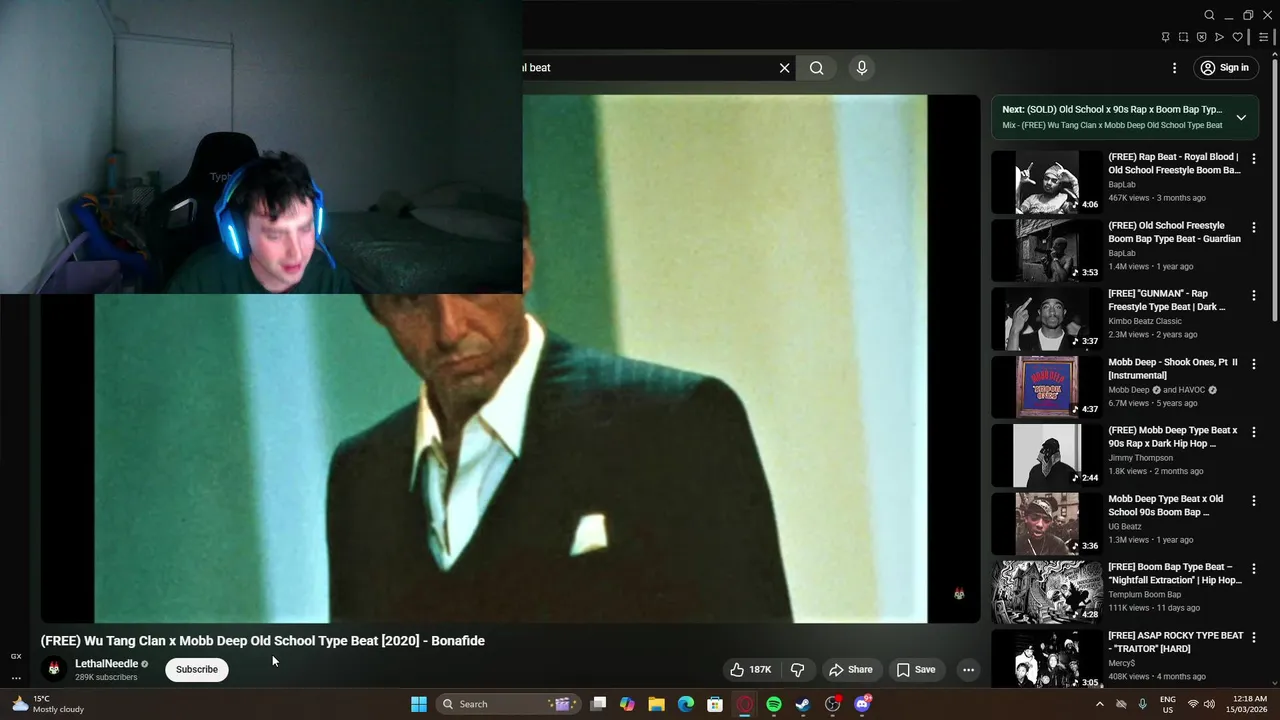The width and height of the screenshot is (1280, 720).
Task: Dislike the Bonafide video
Action: coord(798,670)
